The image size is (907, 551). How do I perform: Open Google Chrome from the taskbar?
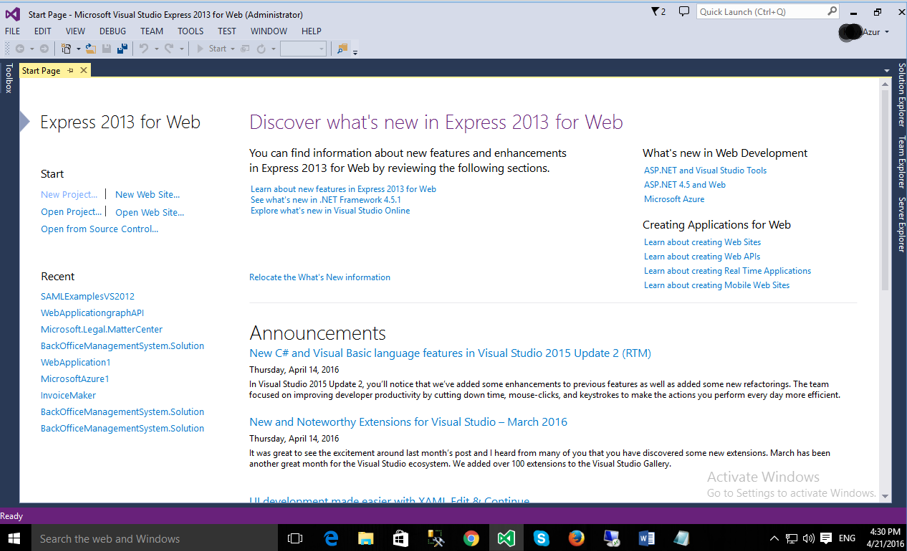pyautogui.click(x=471, y=538)
